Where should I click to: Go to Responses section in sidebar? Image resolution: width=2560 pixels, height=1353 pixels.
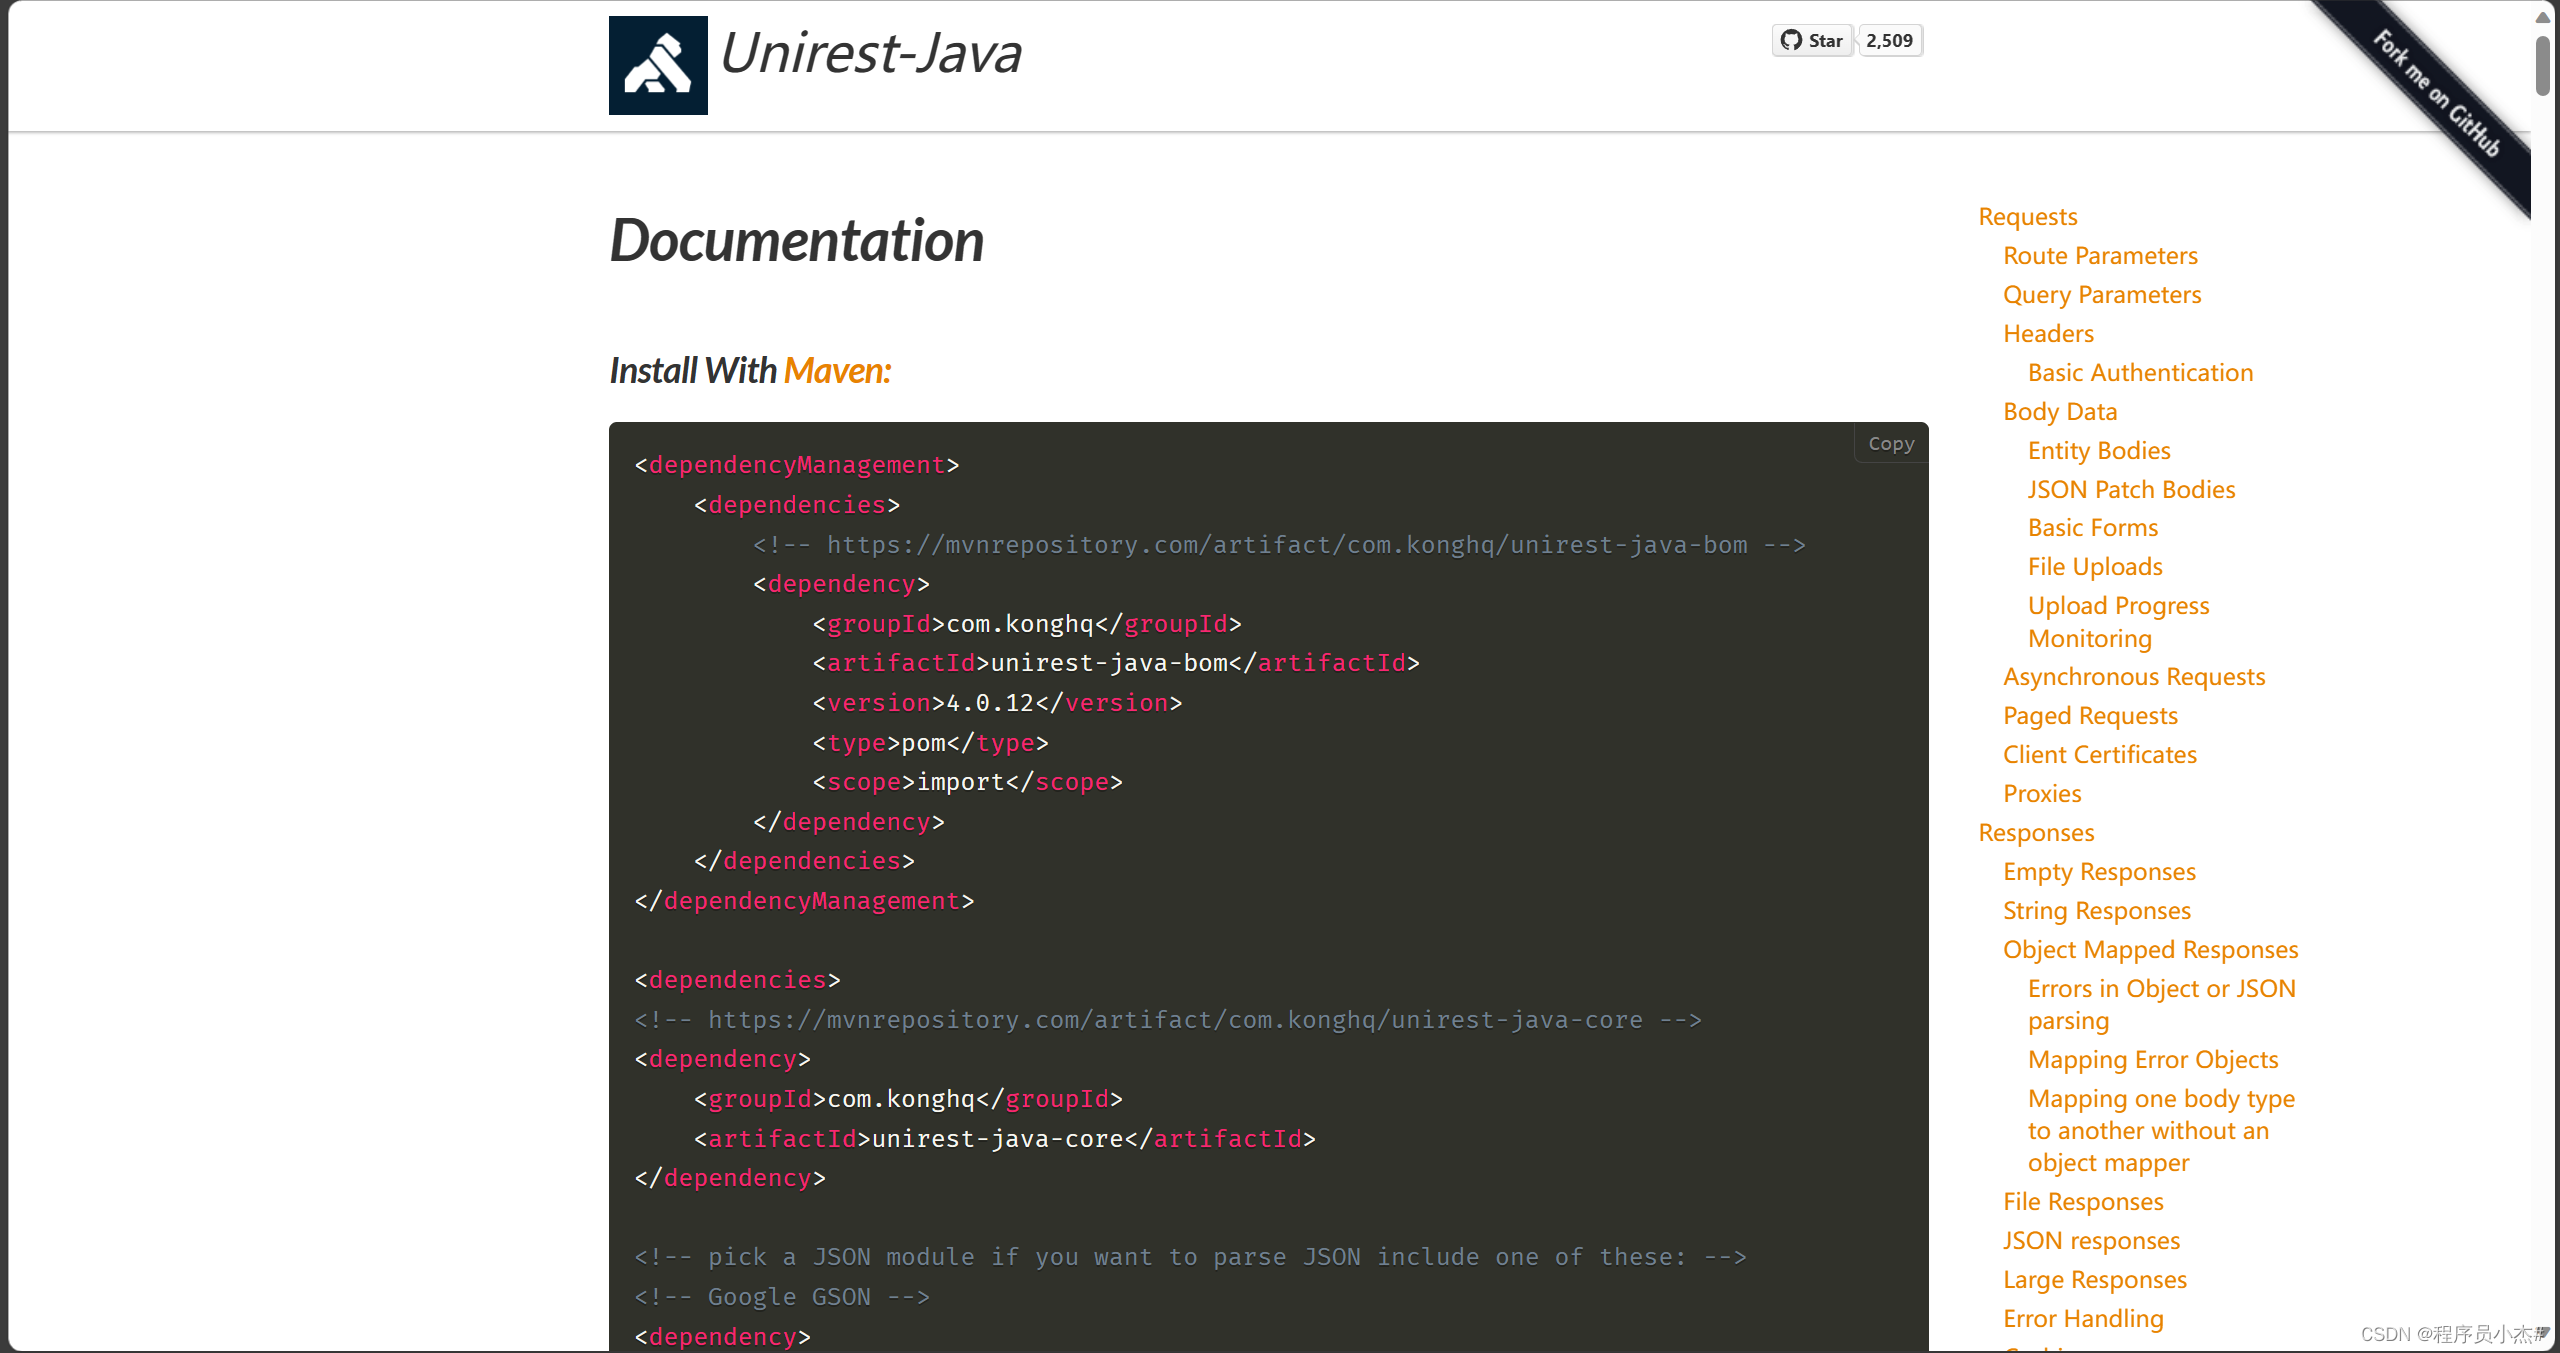coord(2035,833)
